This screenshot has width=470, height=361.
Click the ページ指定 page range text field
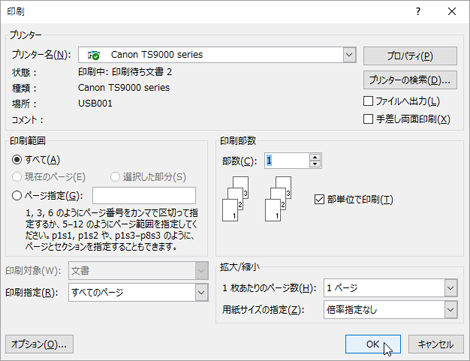pyautogui.click(x=144, y=195)
